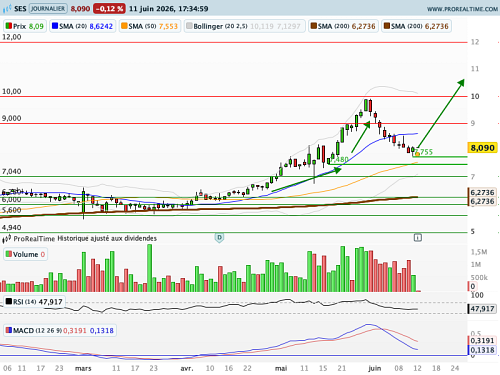500x375 pixels.
Task: Open the Bollinger (20 2,5) indicator settings
Action: click(244, 26)
